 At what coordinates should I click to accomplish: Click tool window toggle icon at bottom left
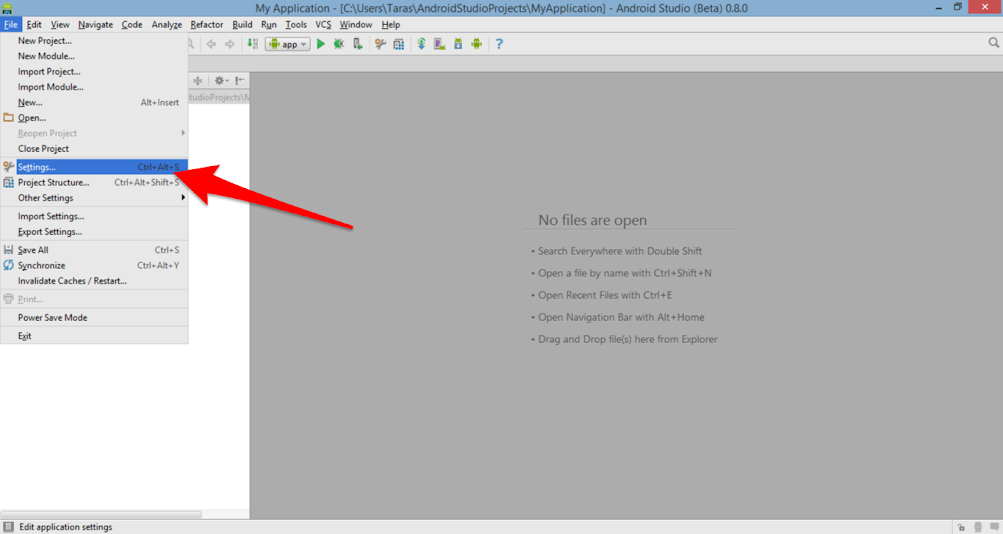(x=8, y=527)
